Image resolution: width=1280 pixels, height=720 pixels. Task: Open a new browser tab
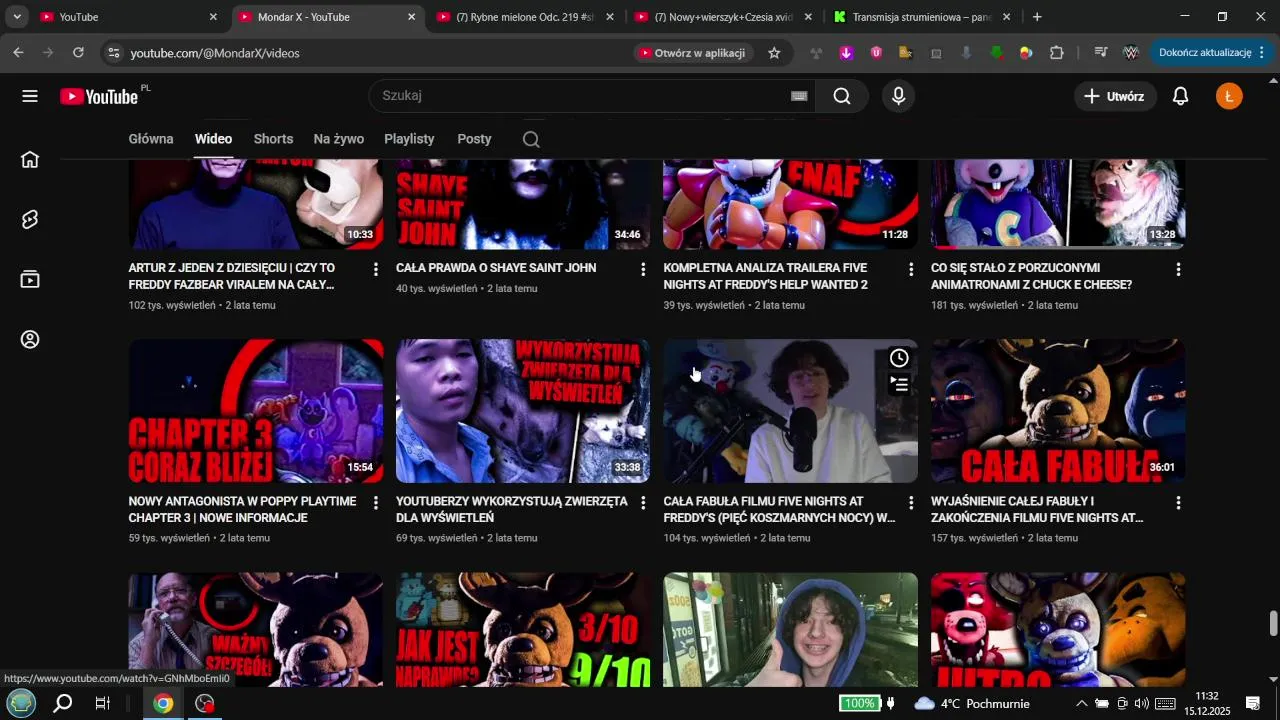click(x=1037, y=17)
